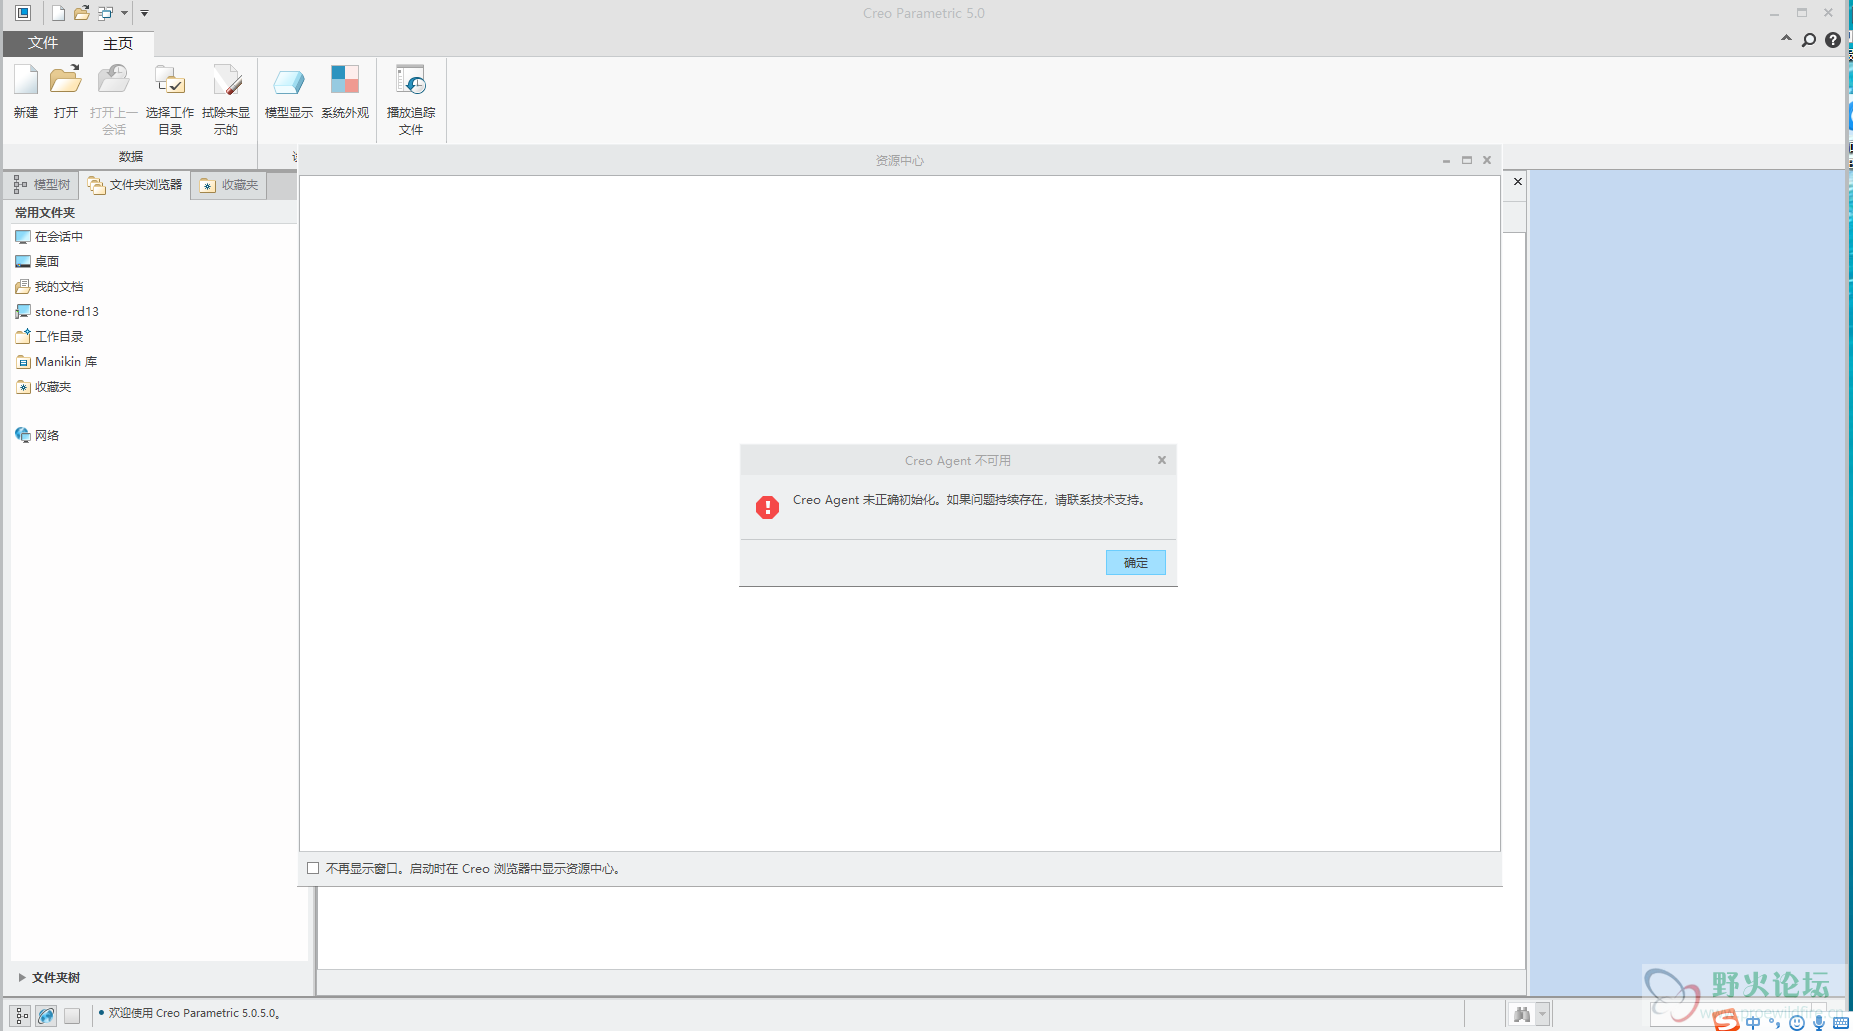Image resolution: width=1853 pixels, height=1031 pixels.
Task: Close the 资源中心 window
Action: coord(1487,160)
